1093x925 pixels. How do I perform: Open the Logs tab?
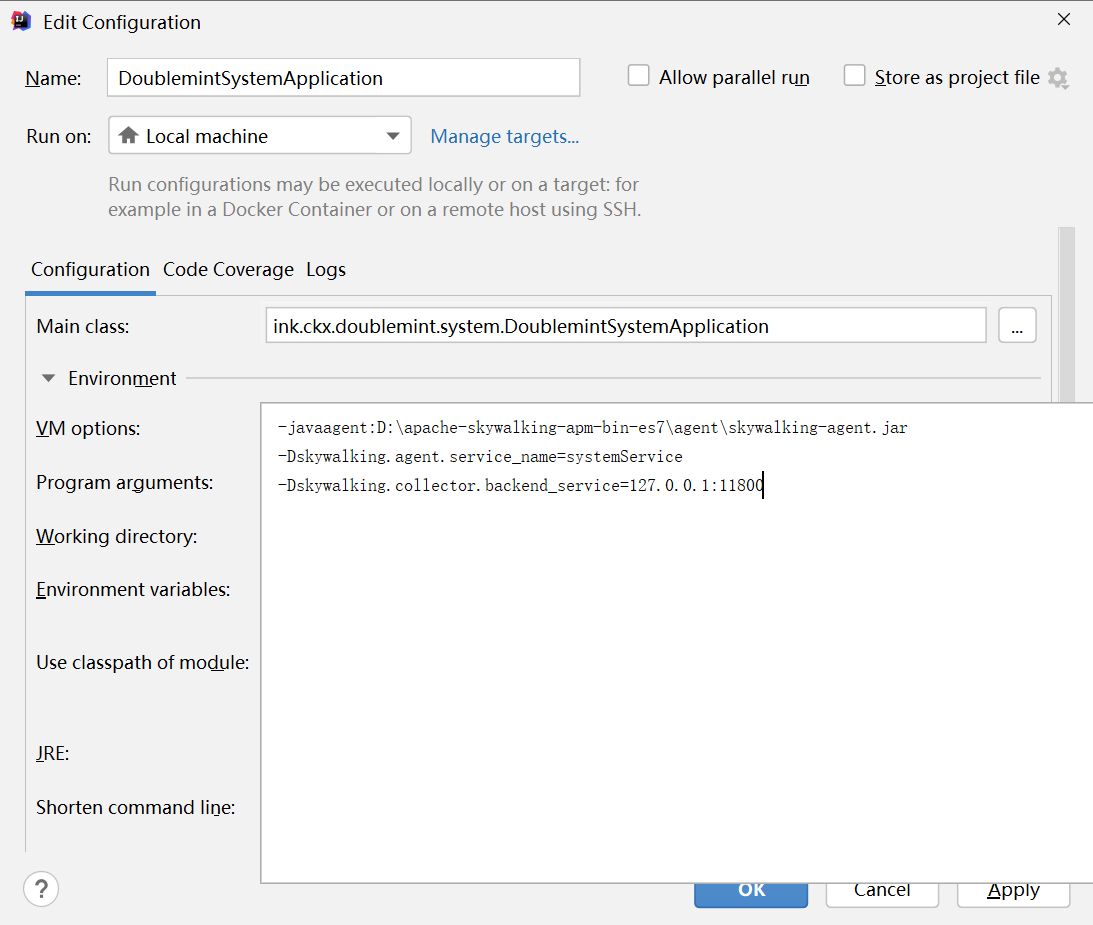click(x=326, y=270)
